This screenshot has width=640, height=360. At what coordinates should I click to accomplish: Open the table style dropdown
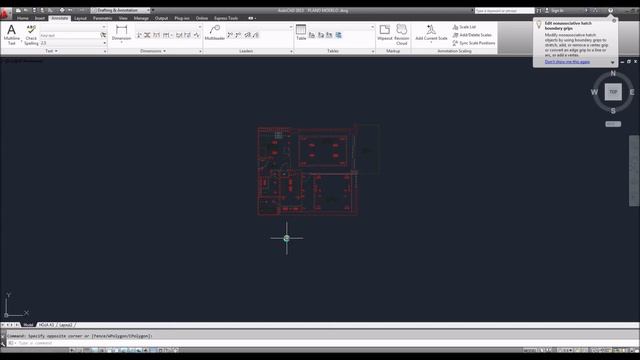372,27
